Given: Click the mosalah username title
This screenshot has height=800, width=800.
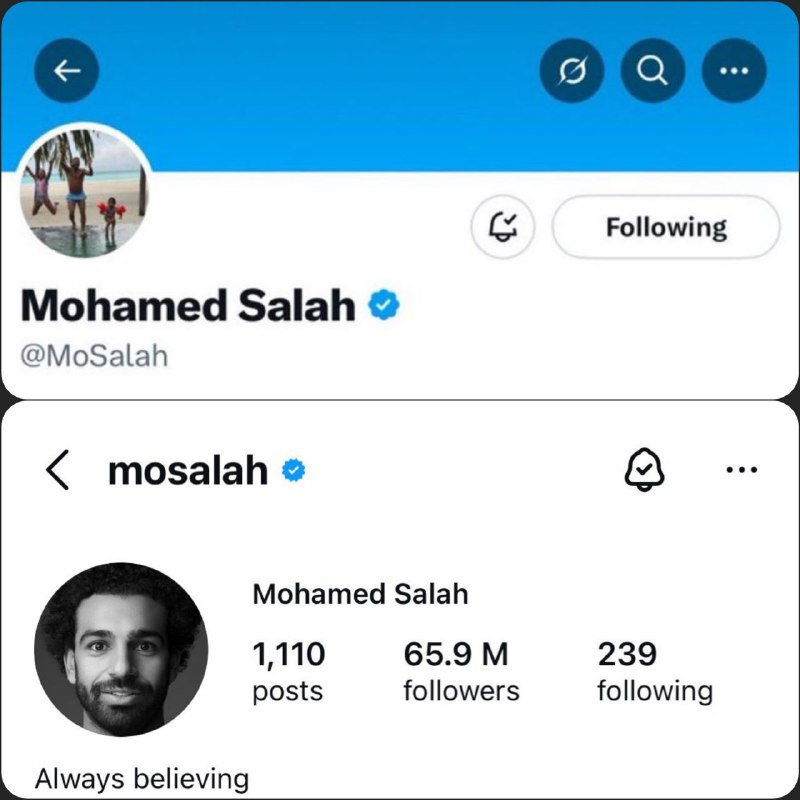Looking at the screenshot, I should [188, 470].
